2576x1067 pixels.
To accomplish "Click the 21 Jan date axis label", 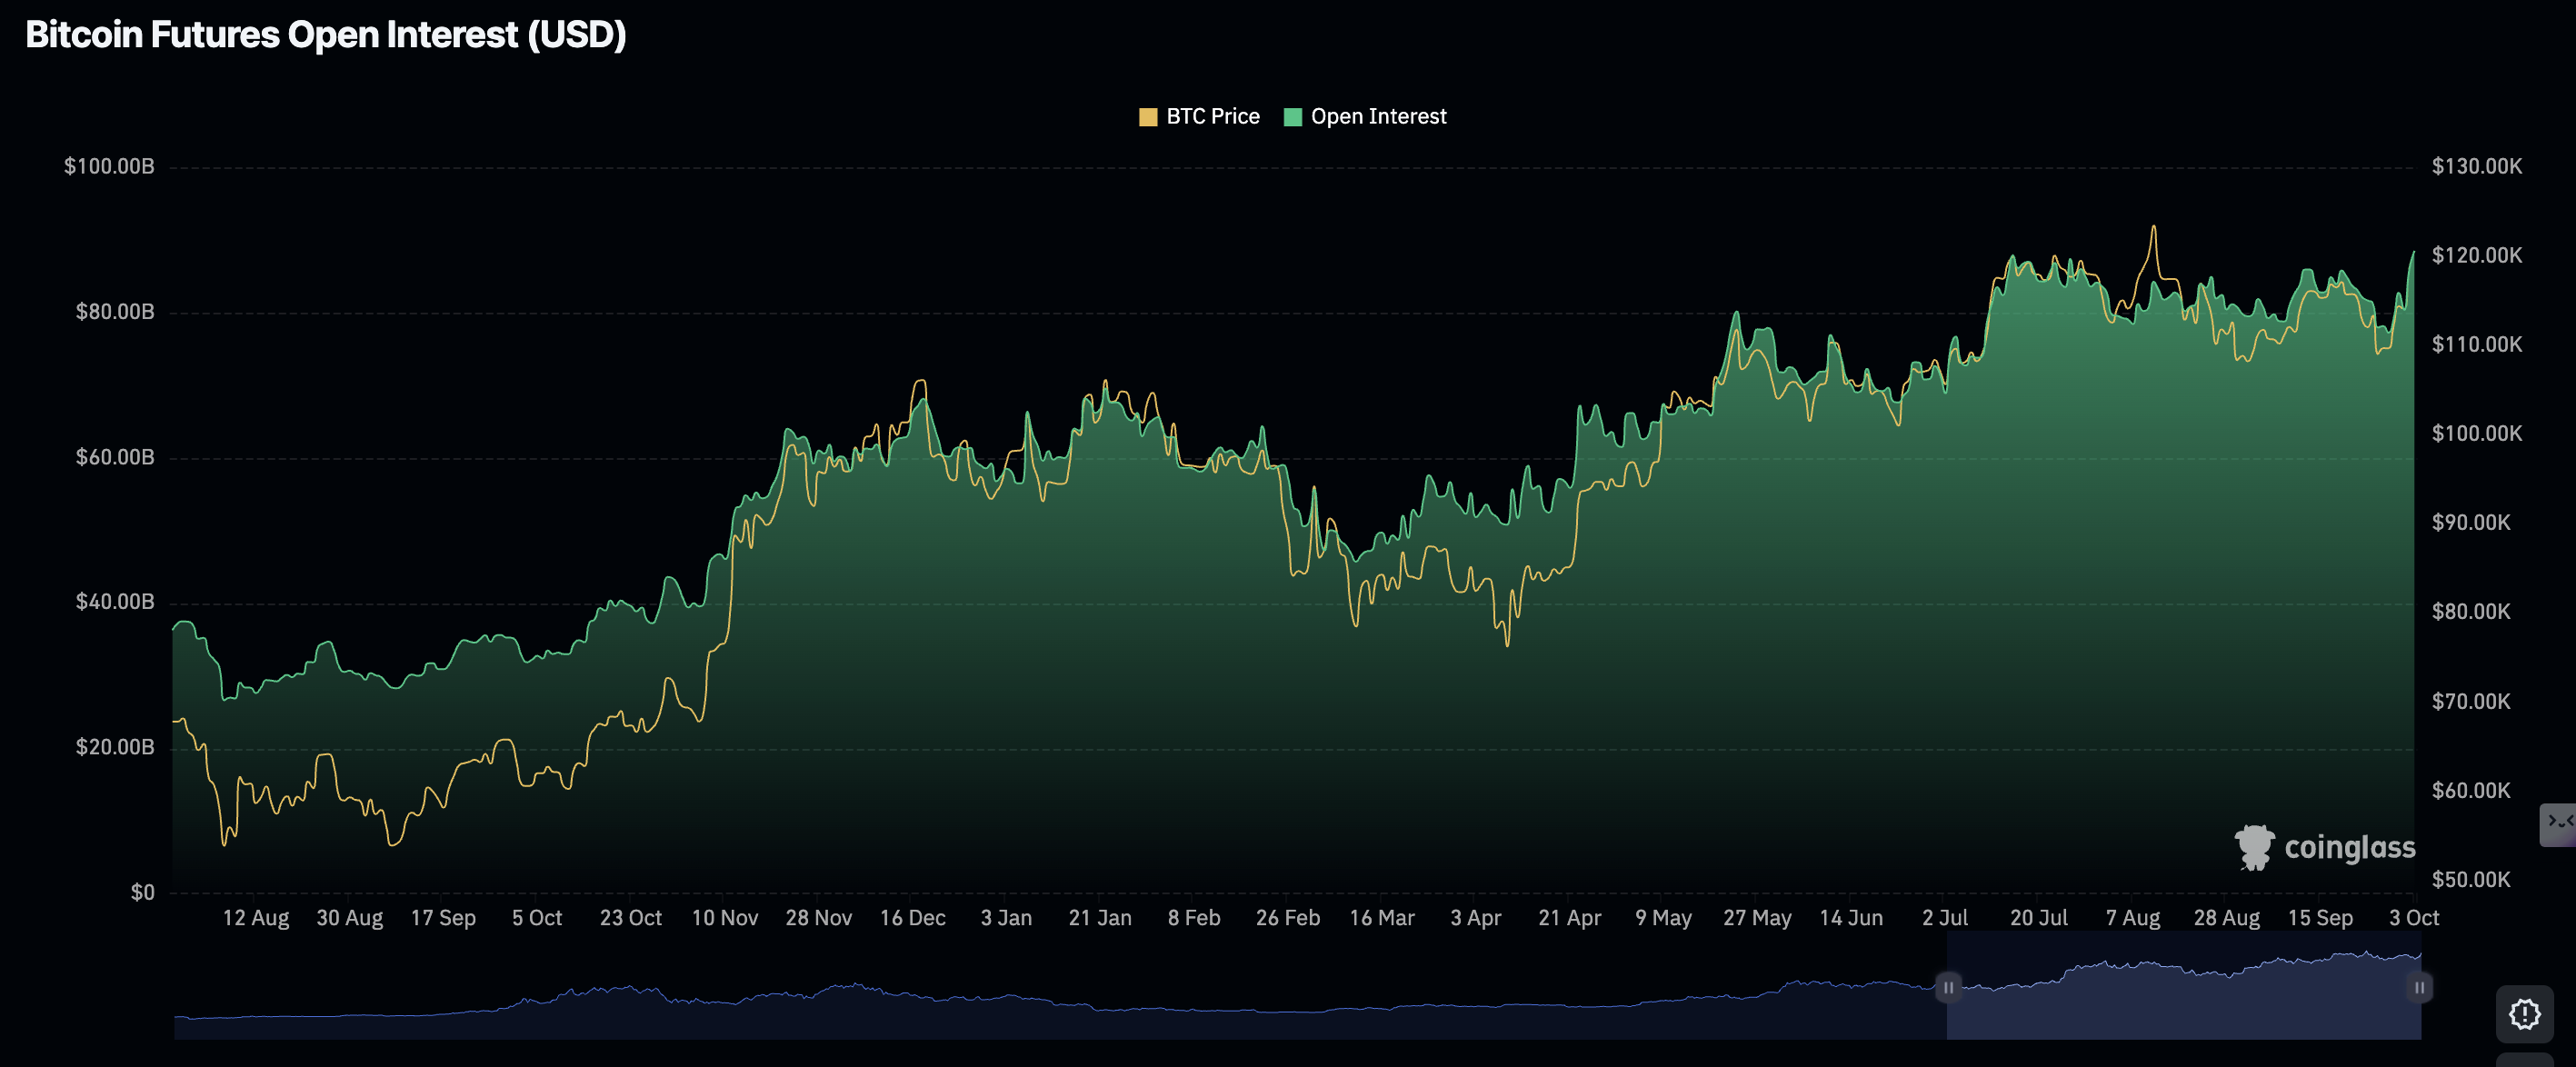I will tap(1099, 917).
